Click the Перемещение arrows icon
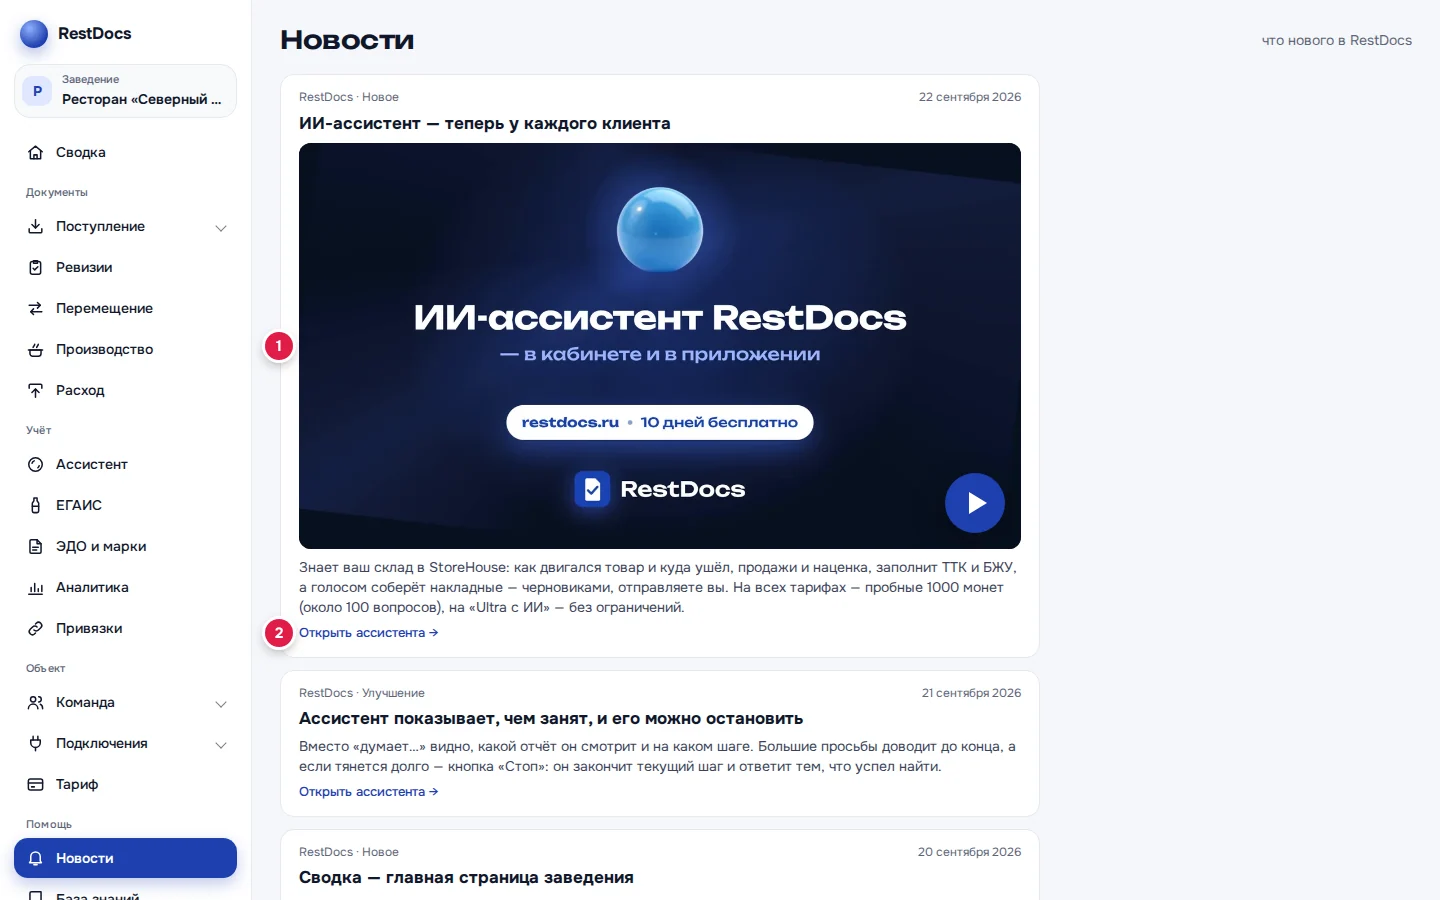Image resolution: width=1440 pixels, height=900 pixels. click(x=36, y=309)
